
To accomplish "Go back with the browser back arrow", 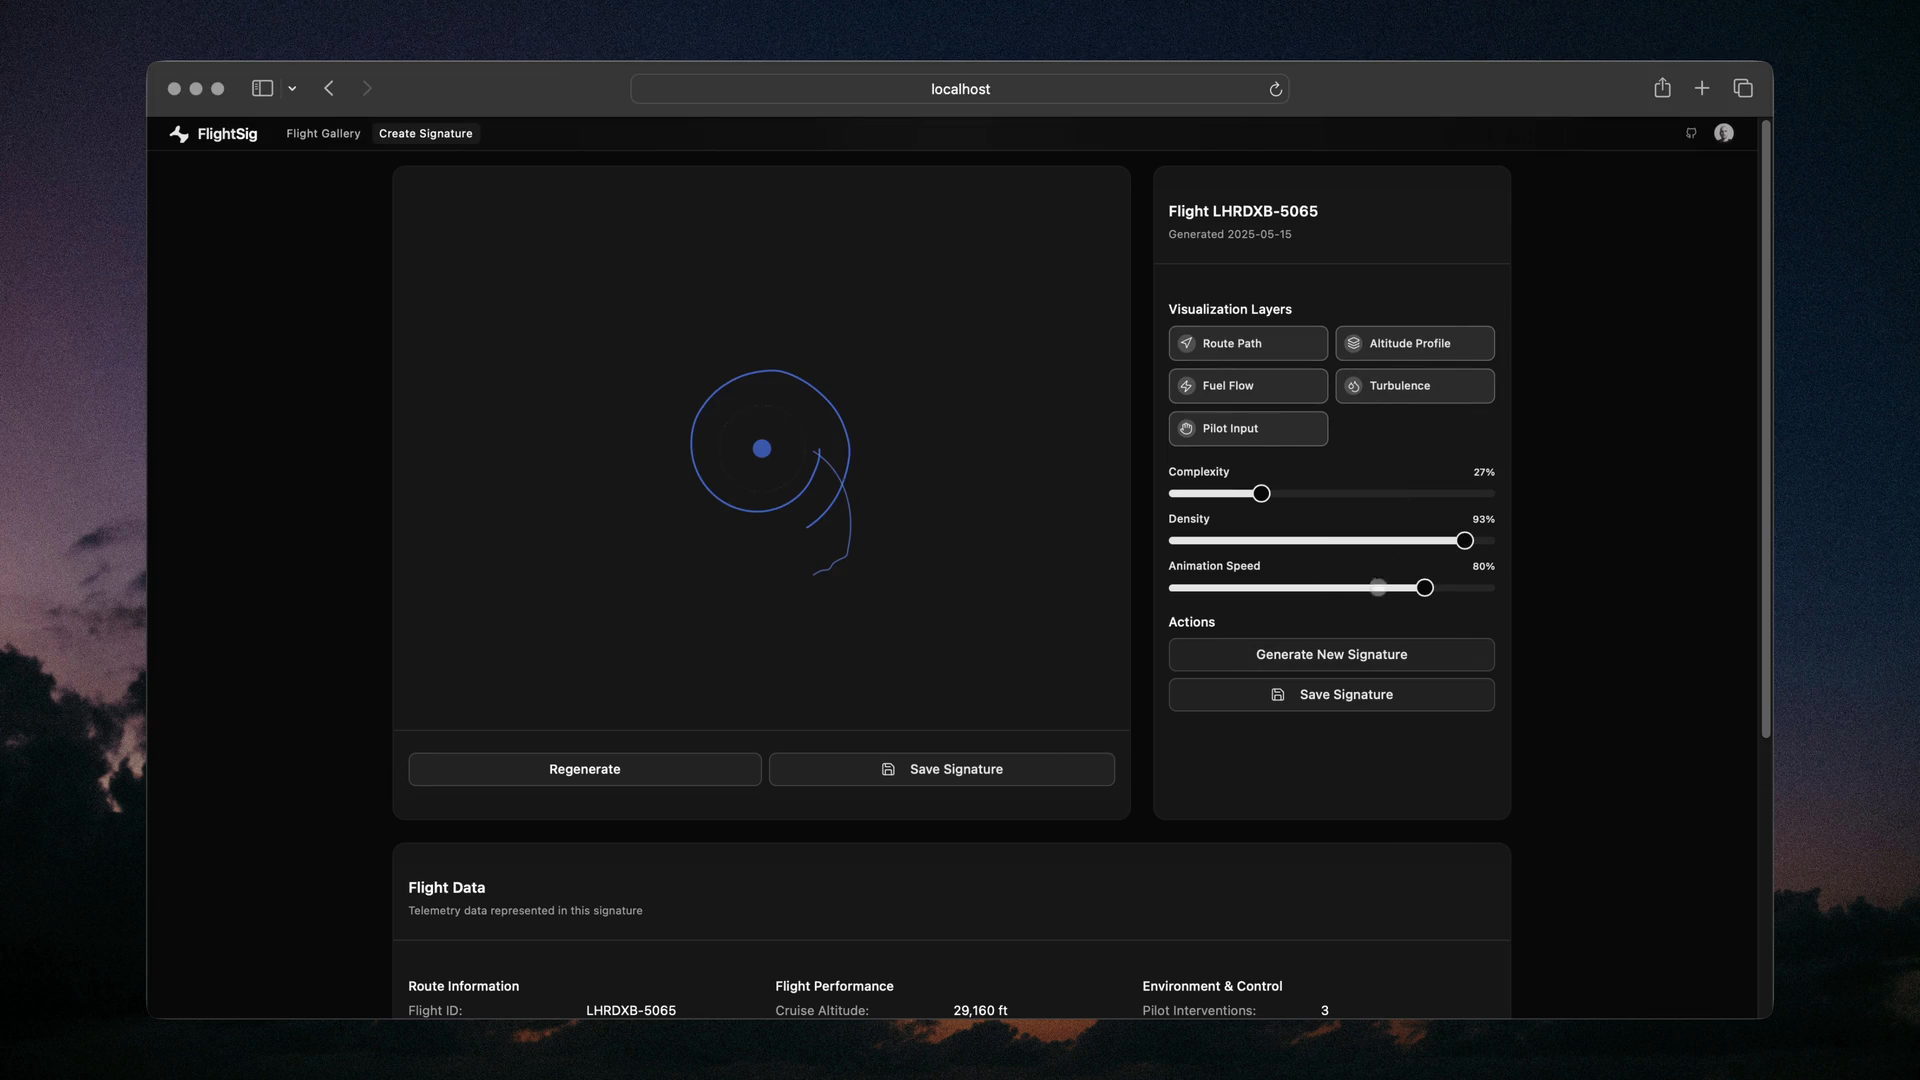I will (x=329, y=88).
